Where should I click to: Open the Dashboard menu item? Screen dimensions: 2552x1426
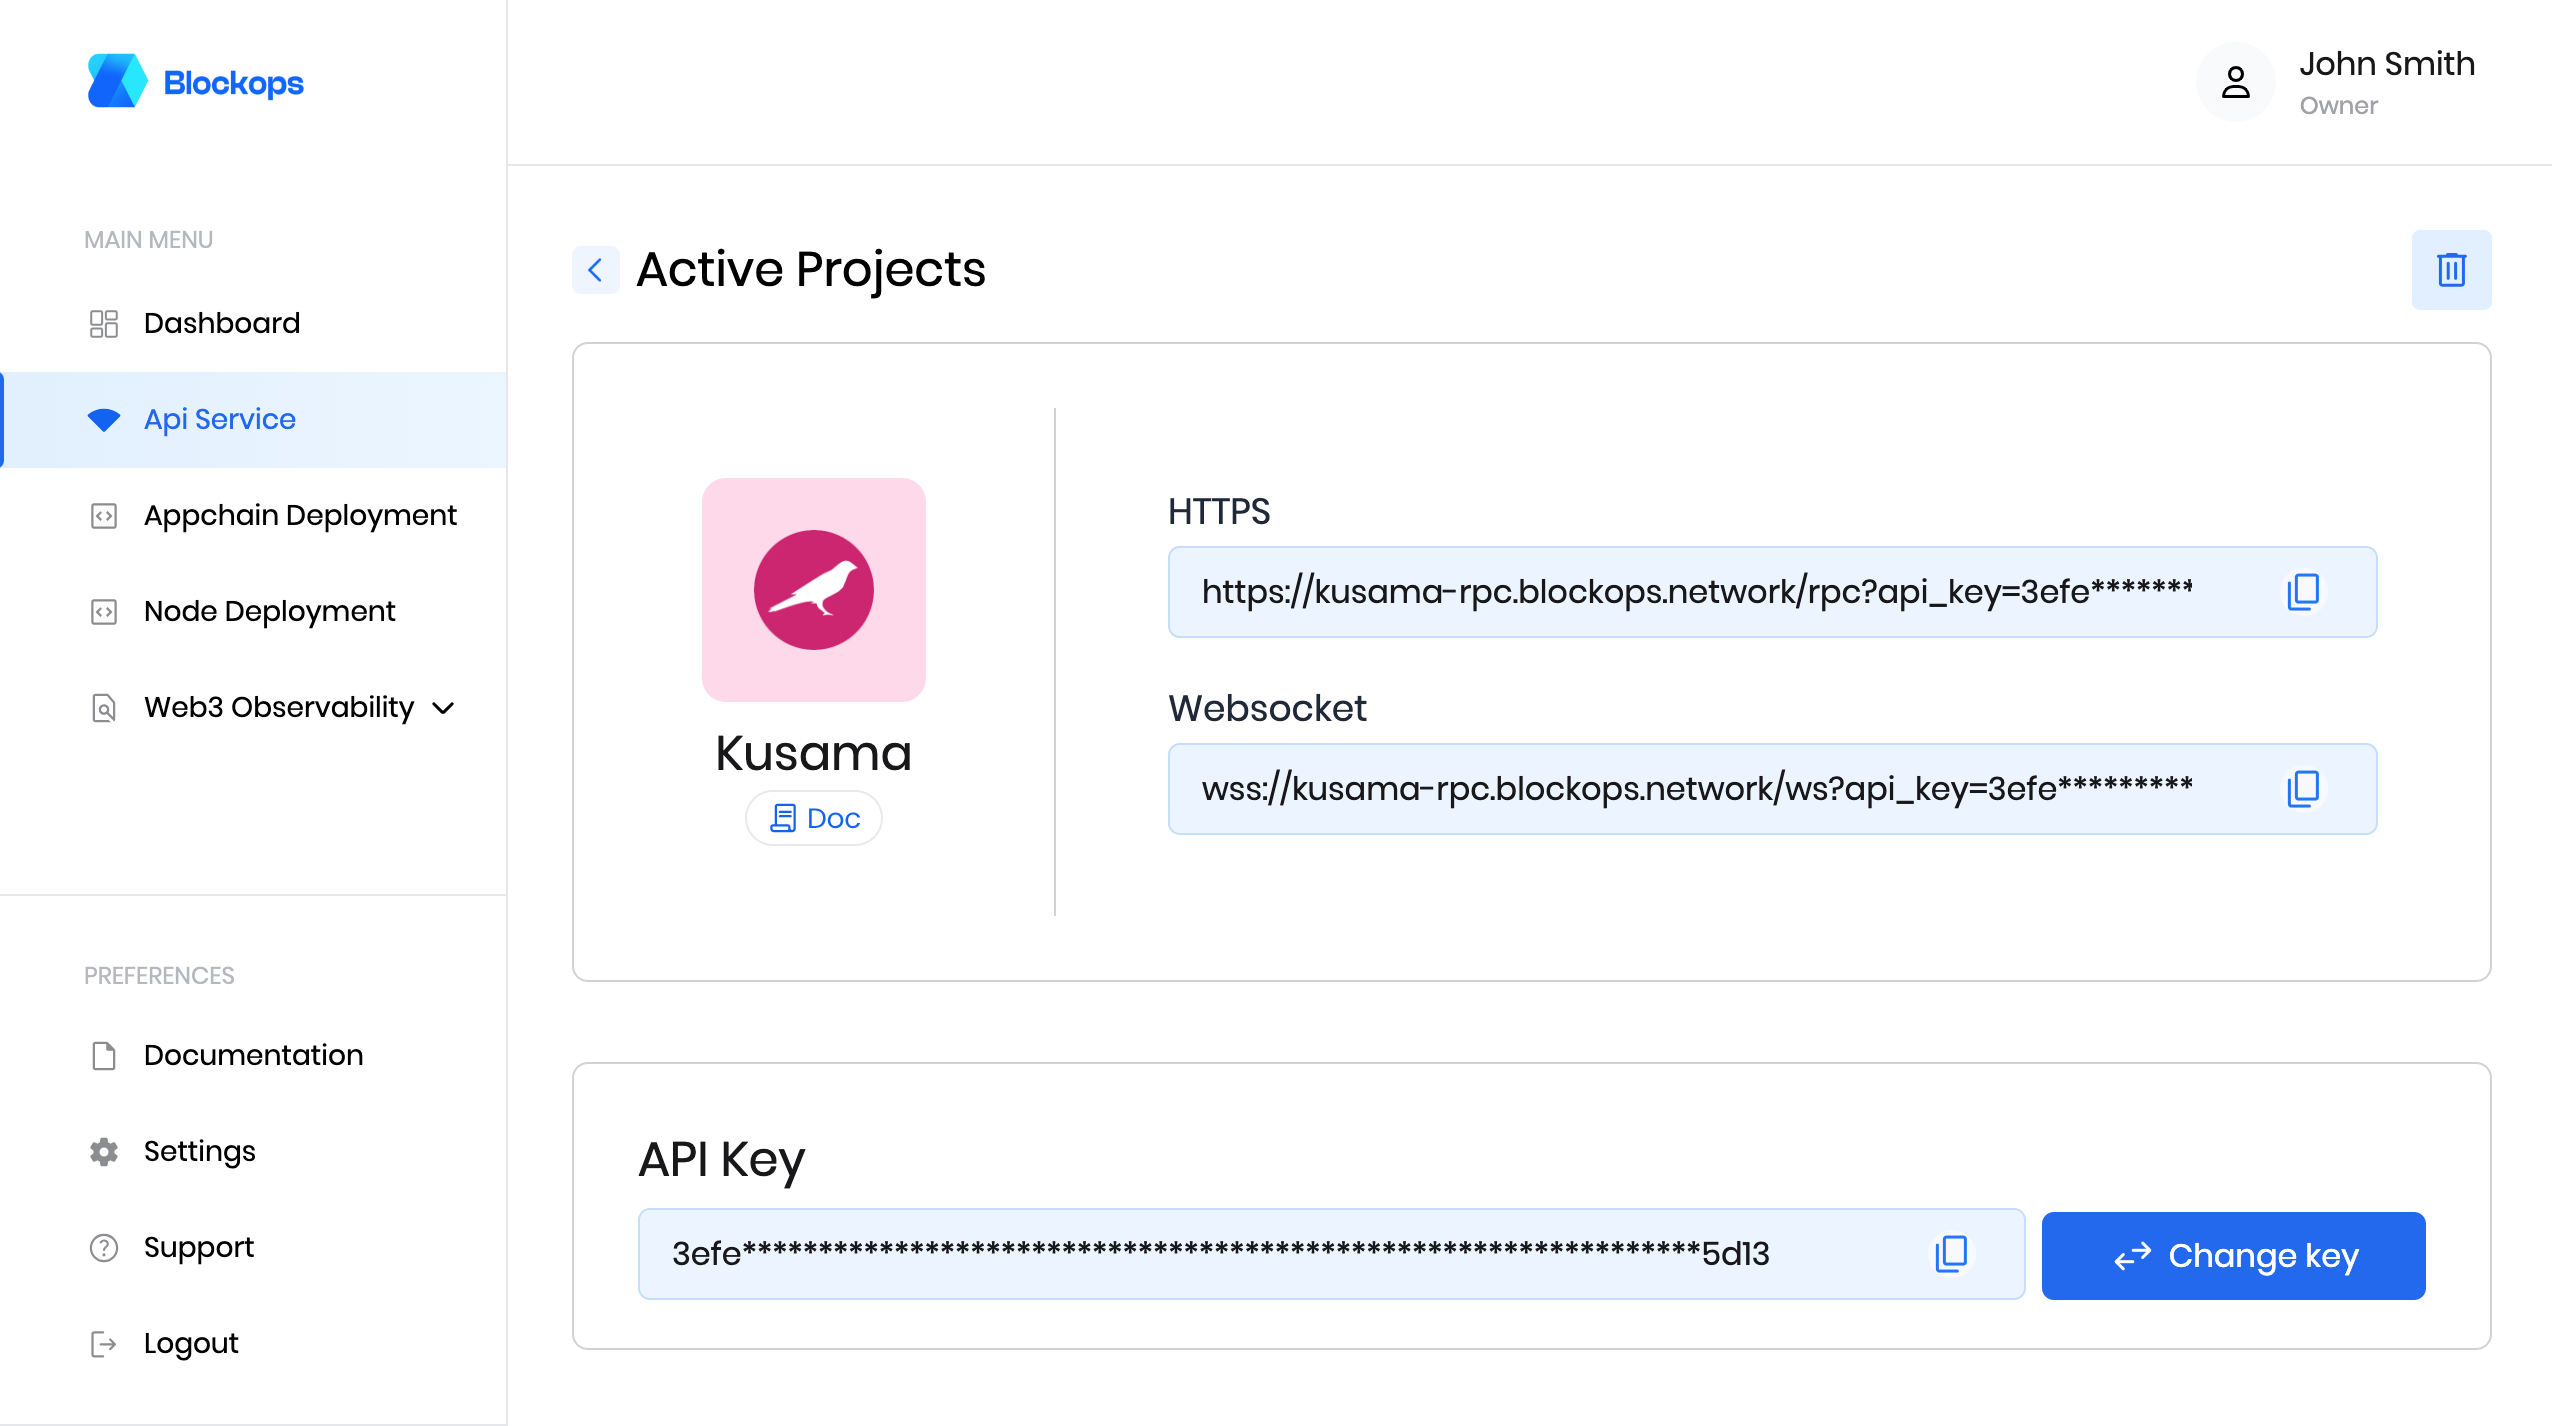click(x=254, y=323)
